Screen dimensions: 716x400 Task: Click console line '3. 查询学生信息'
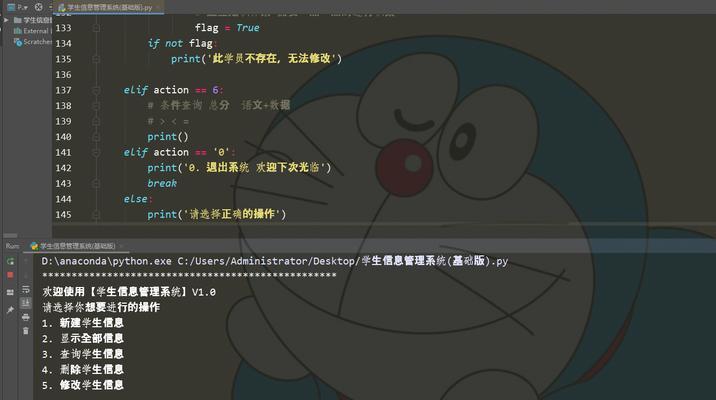[83, 354]
